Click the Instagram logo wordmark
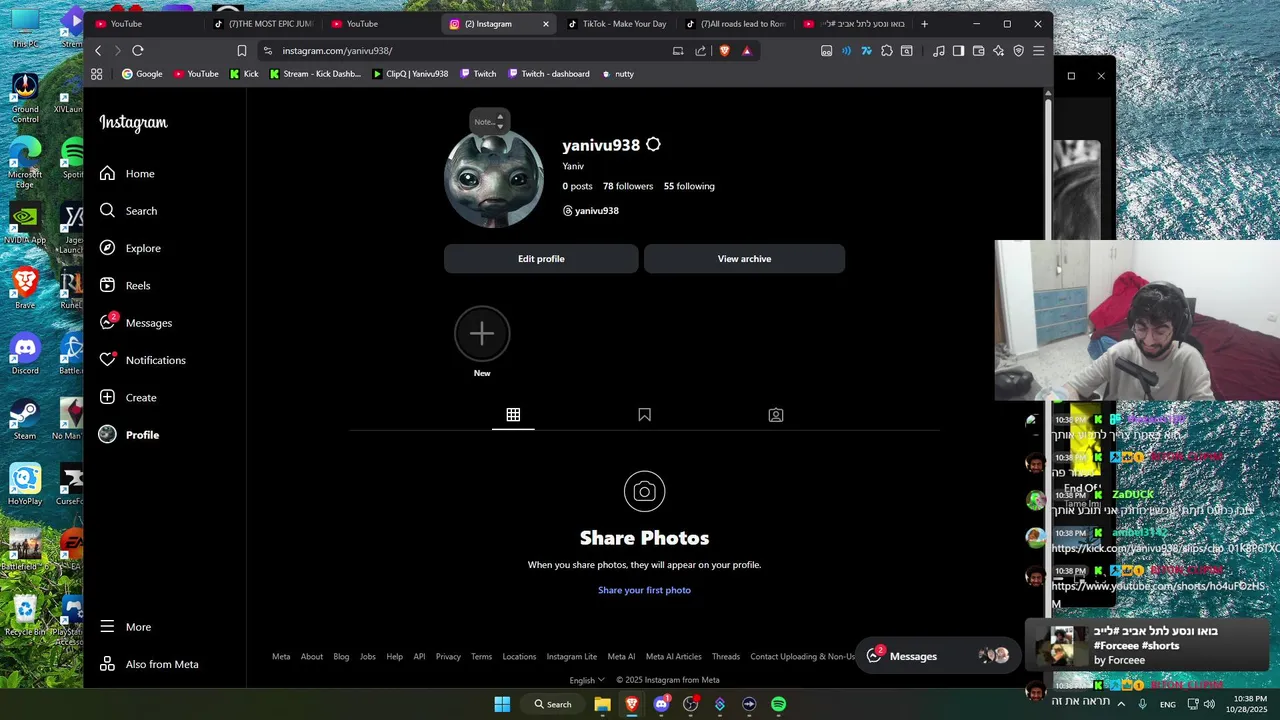 (133, 123)
